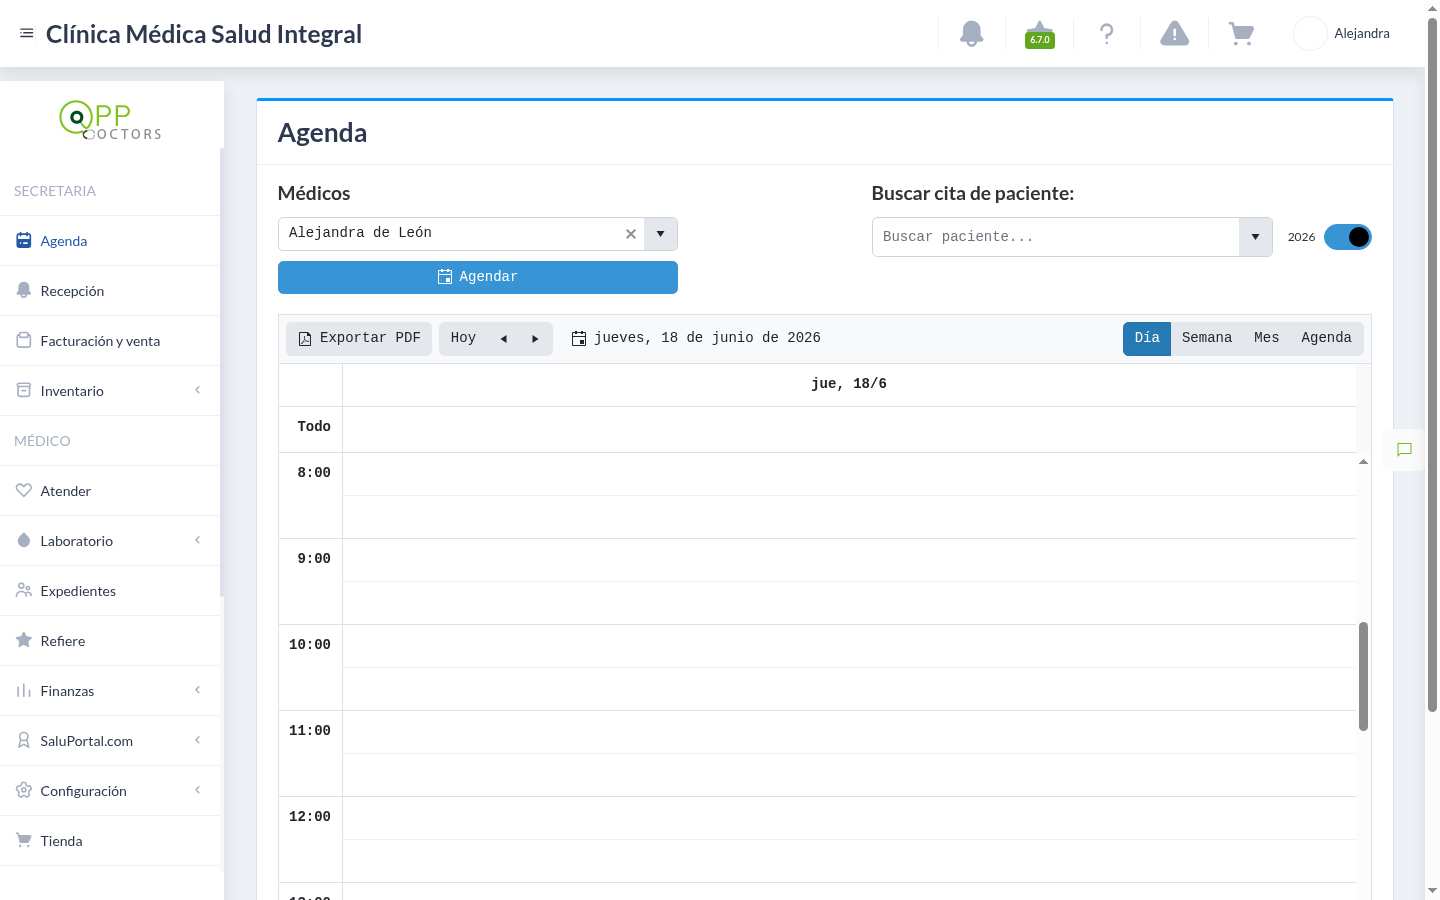Click the calendar vertical scrollbar thumb
This screenshot has width=1440, height=900.
coord(1363,677)
